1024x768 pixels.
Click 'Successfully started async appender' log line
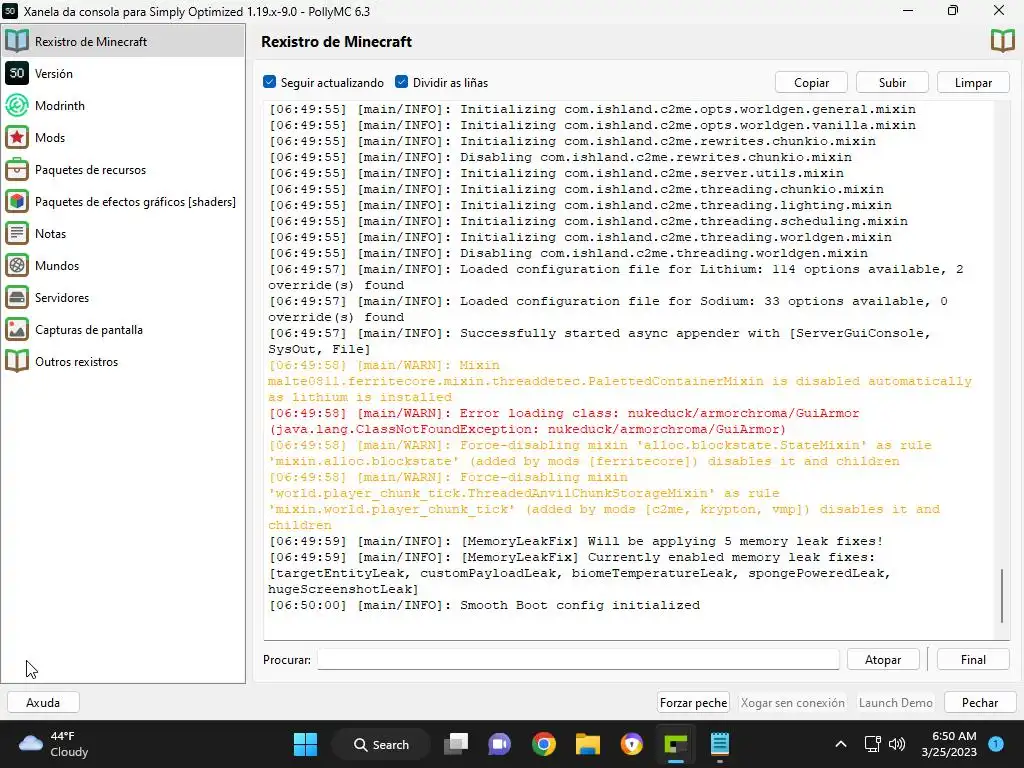[600, 341]
